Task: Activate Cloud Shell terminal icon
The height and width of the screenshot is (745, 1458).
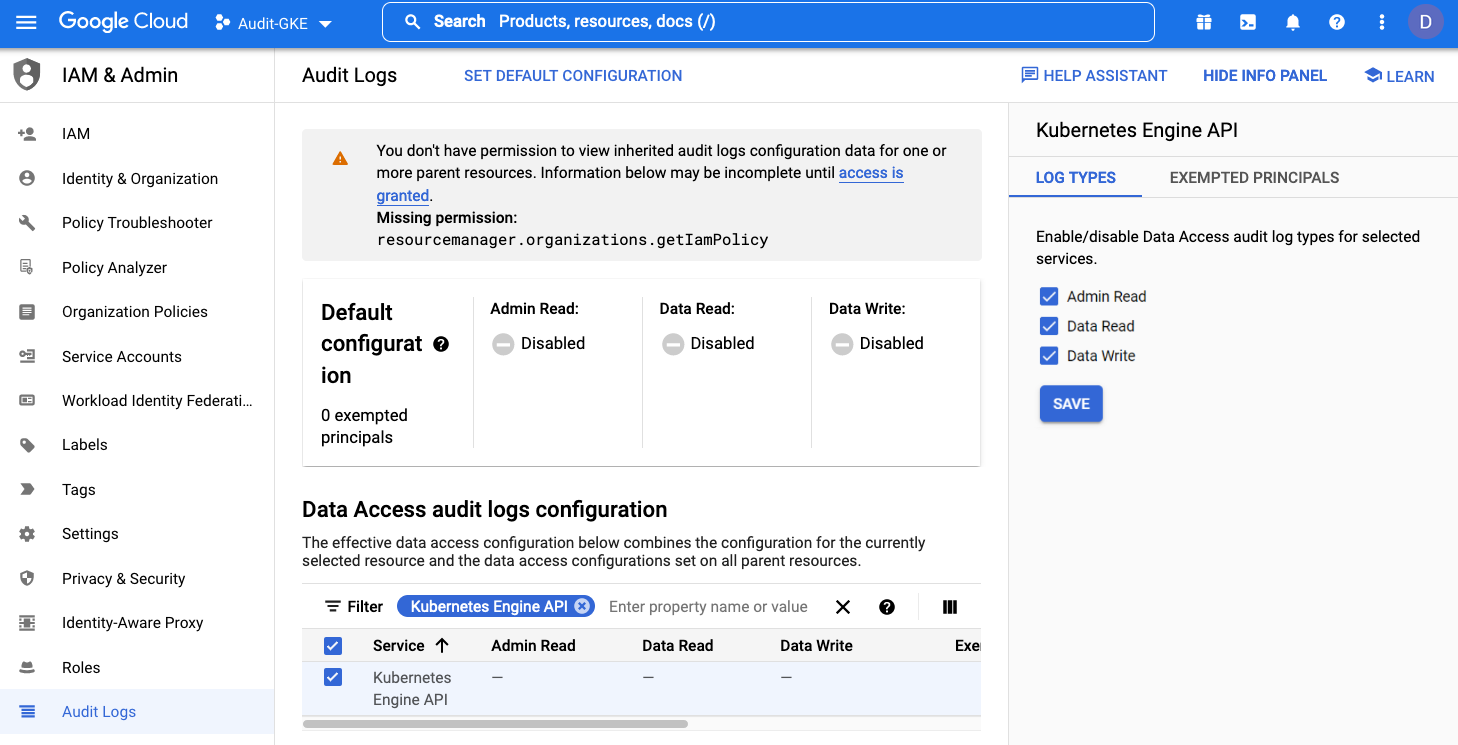Action: click(1248, 22)
